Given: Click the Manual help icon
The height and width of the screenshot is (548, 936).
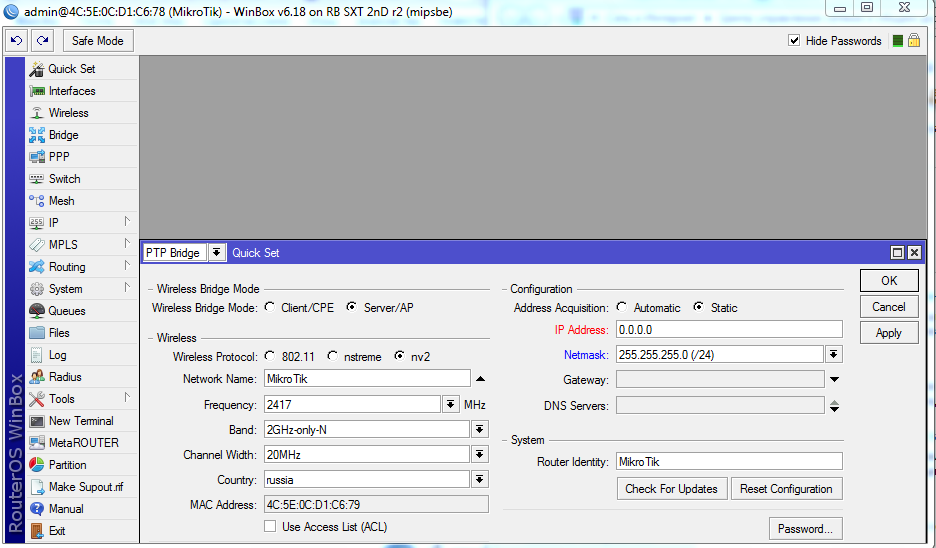Looking at the screenshot, I should pyautogui.click(x=37, y=509).
